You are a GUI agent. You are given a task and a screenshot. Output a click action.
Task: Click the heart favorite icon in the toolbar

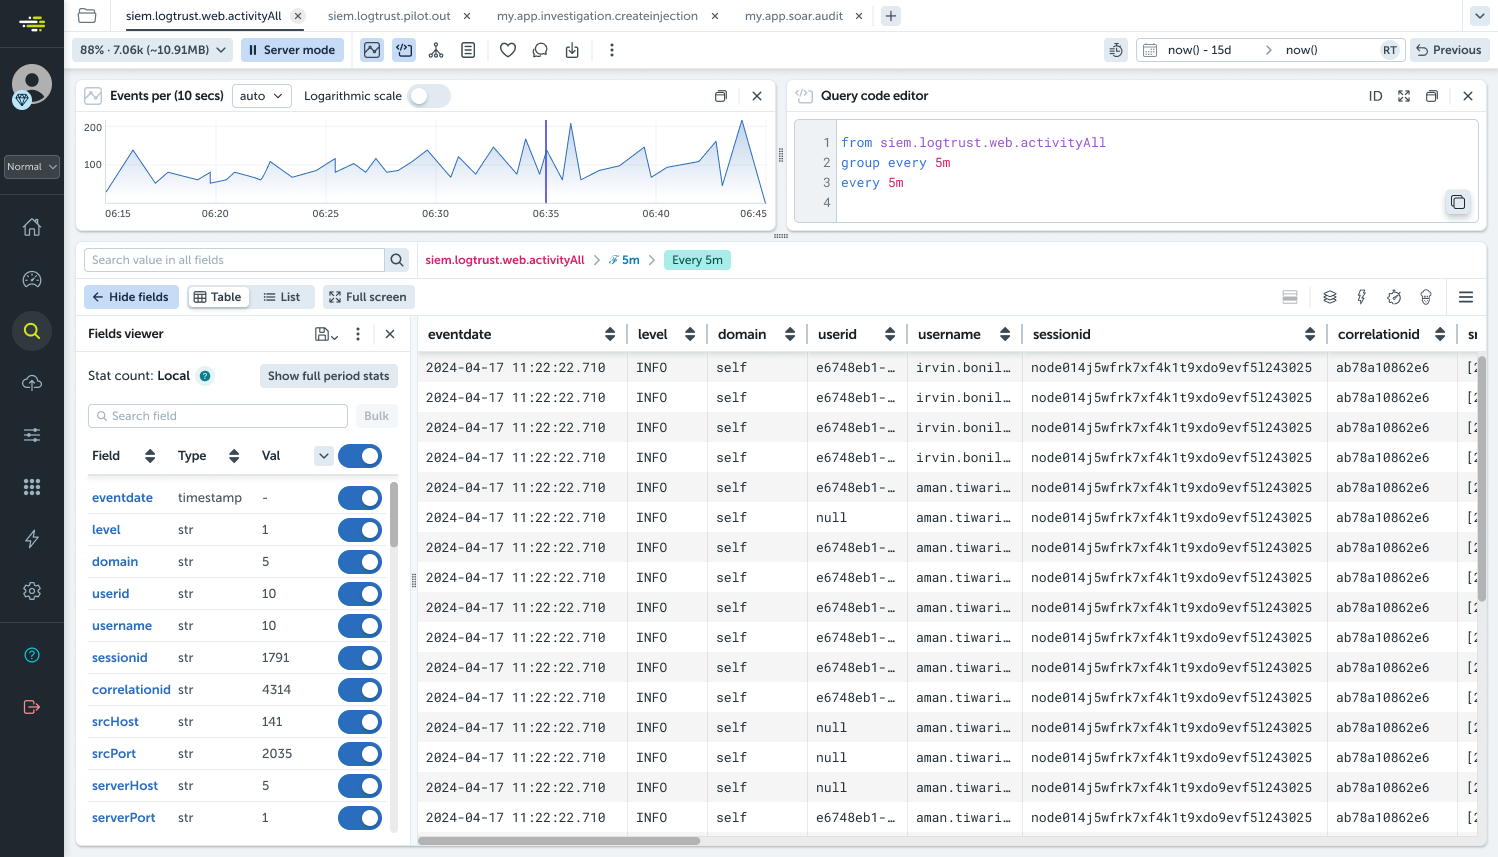pos(508,49)
